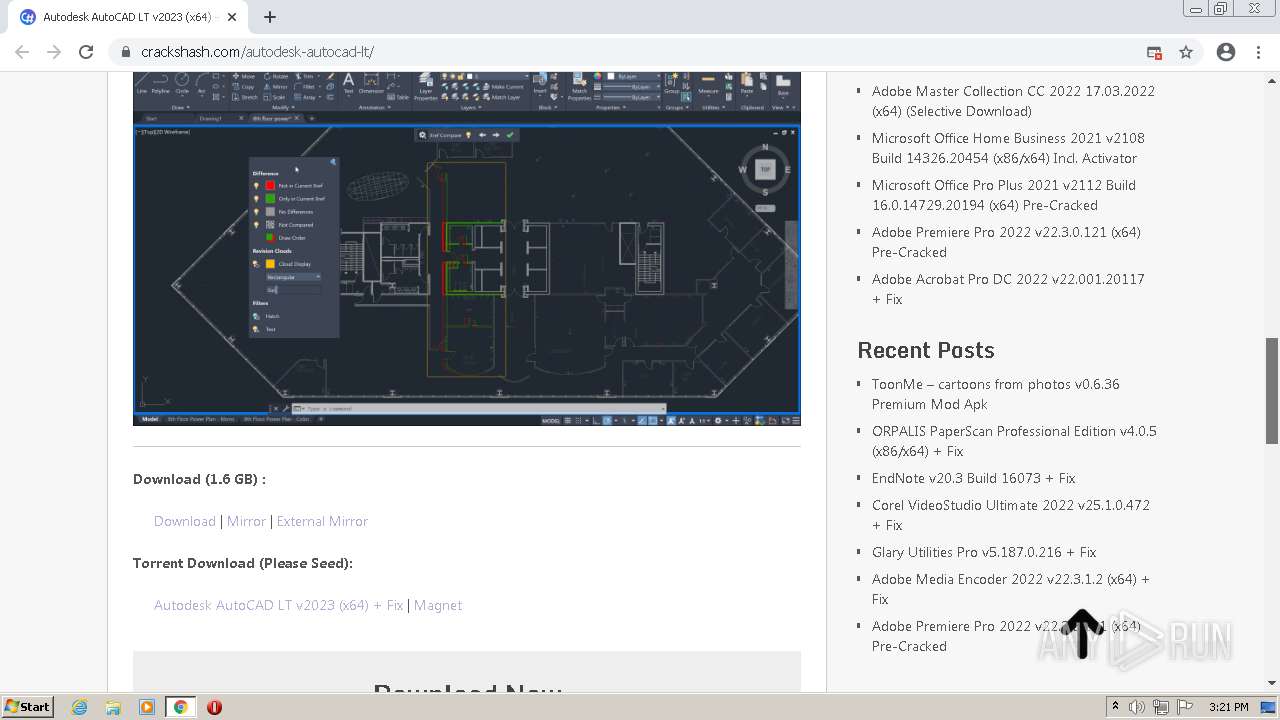The width and height of the screenshot is (1280, 720).
Task: Click the scroll-to-top arrow button
Action: 1082,634
